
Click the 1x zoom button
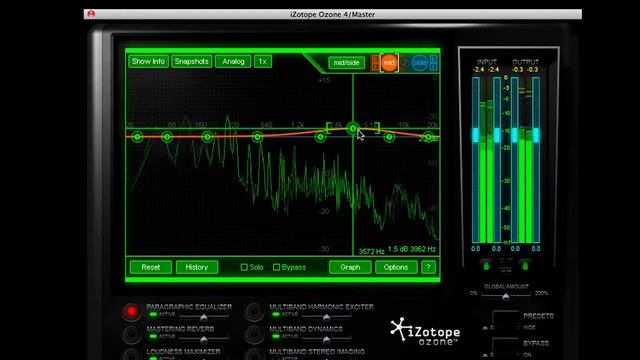tap(263, 62)
